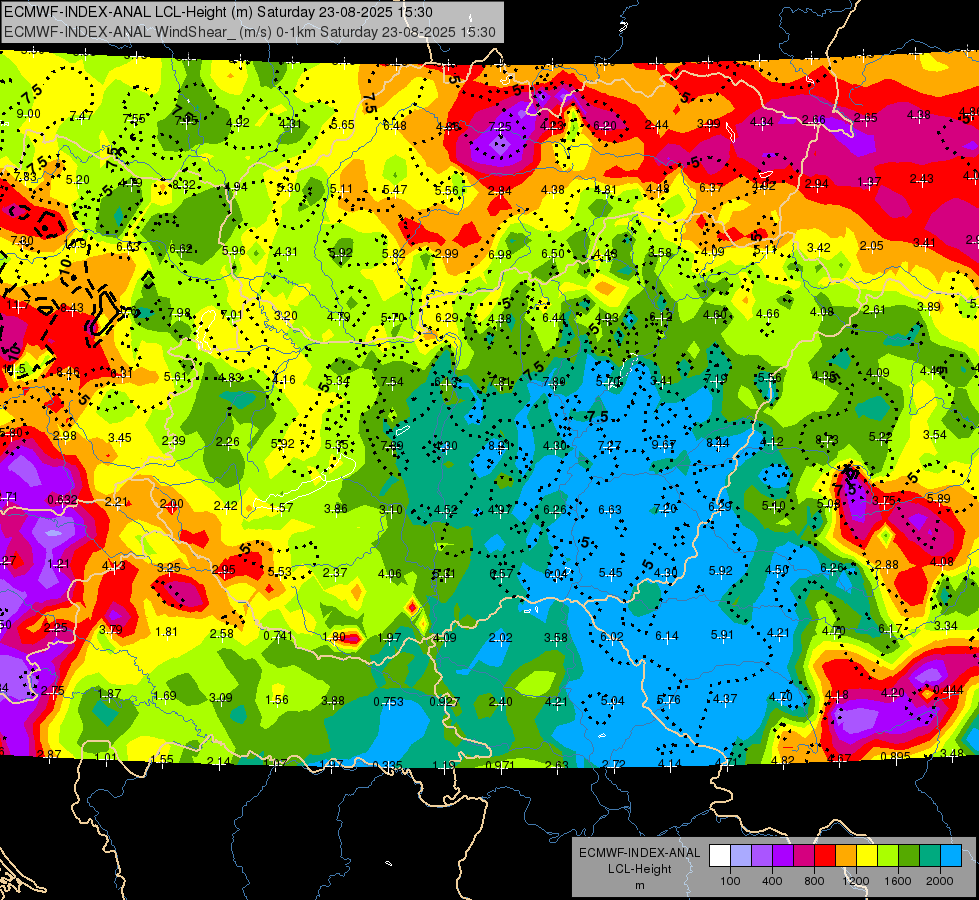Click the 2.44 grid value
The width and height of the screenshot is (979, 900).
[x=656, y=125]
